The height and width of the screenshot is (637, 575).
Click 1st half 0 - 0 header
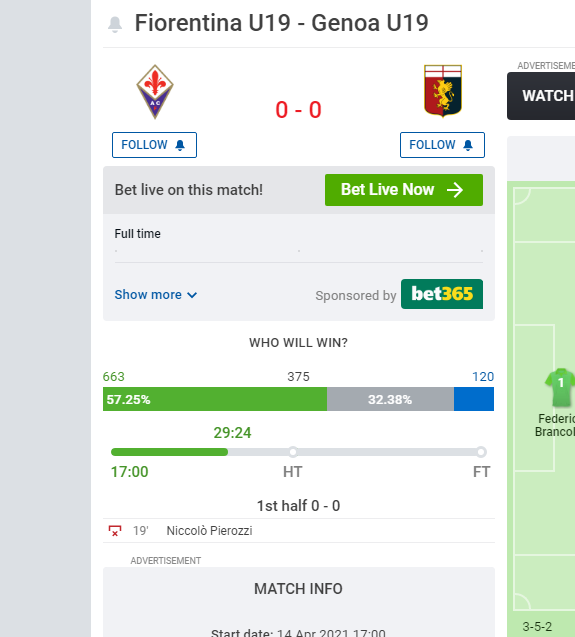(299, 506)
